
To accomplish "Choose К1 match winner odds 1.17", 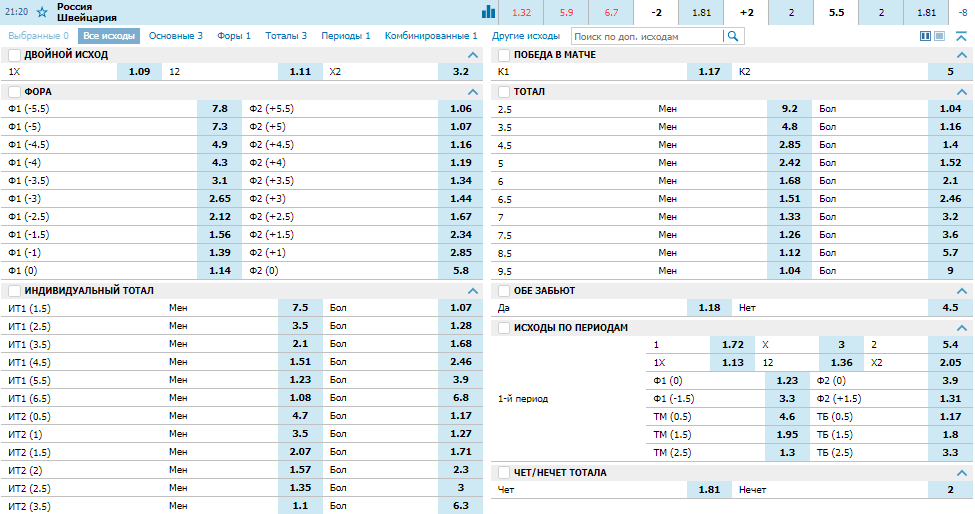I will (x=709, y=71).
